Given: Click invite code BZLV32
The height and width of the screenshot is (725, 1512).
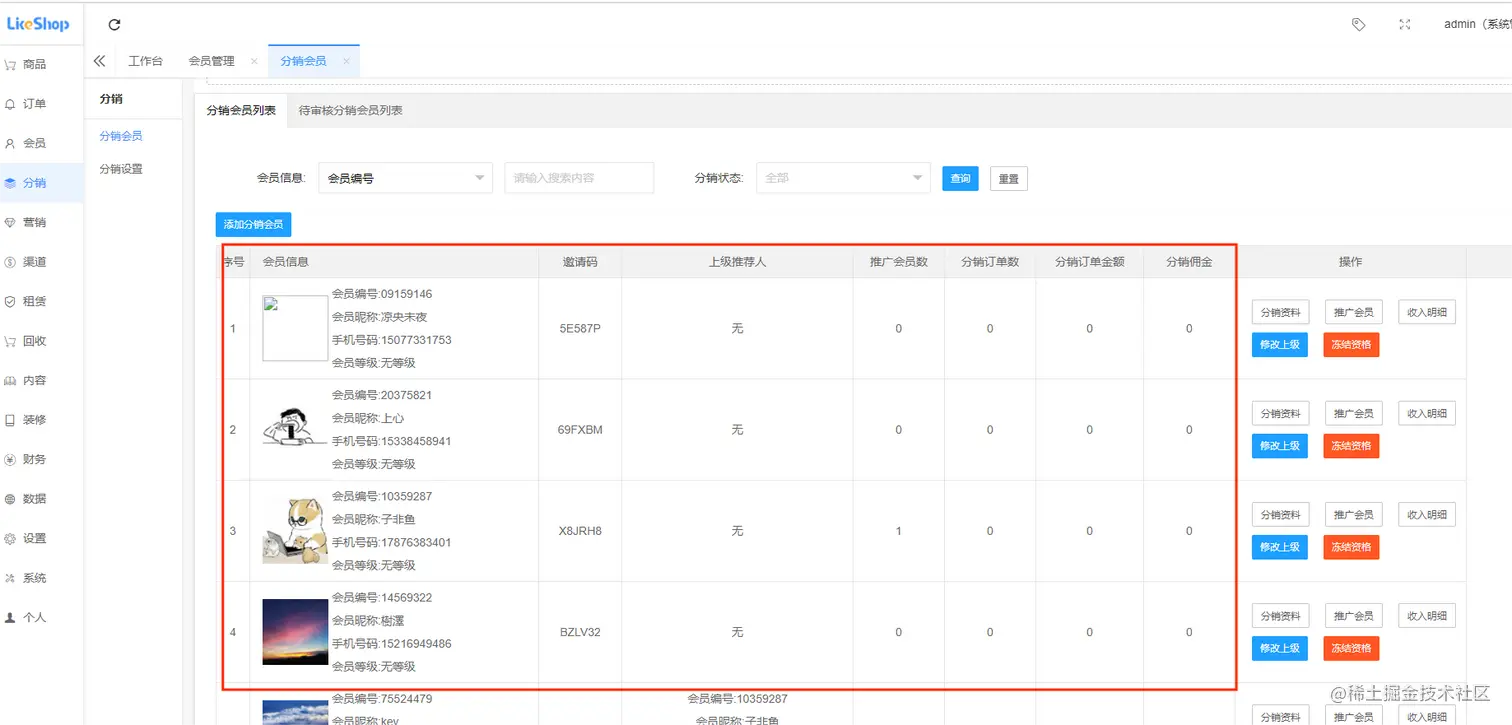Looking at the screenshot, I should pos(580,632).
